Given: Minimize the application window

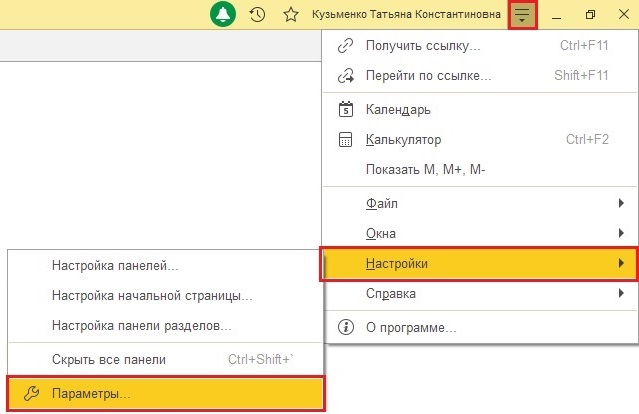Looking at the screenshot, I should (x=557, y=15).
